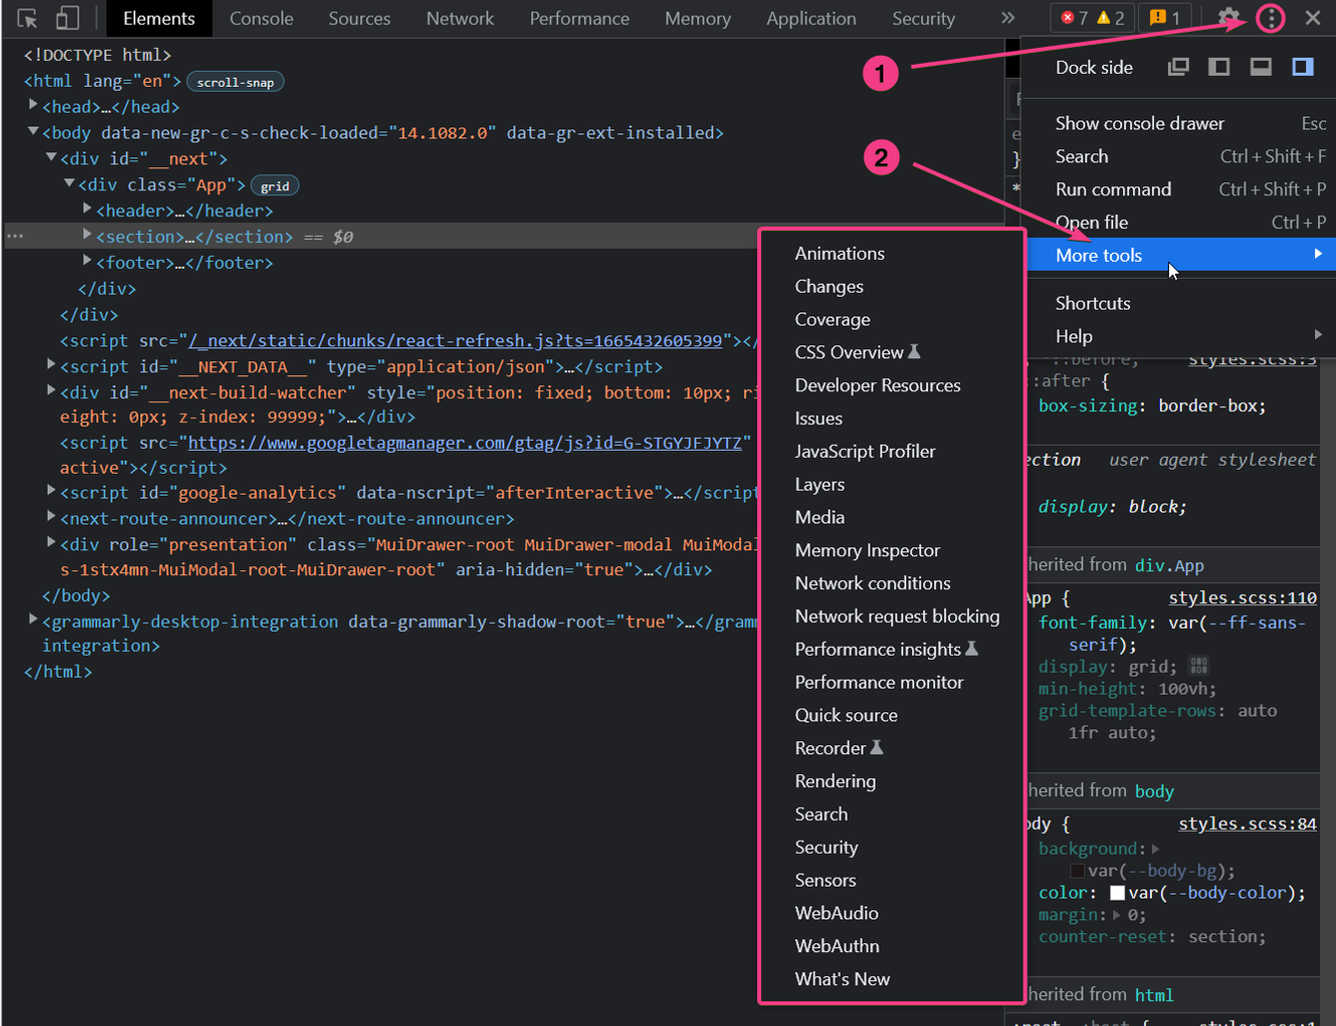
Task: Dock DevTools to the bottom
Action: [1261, 67]
